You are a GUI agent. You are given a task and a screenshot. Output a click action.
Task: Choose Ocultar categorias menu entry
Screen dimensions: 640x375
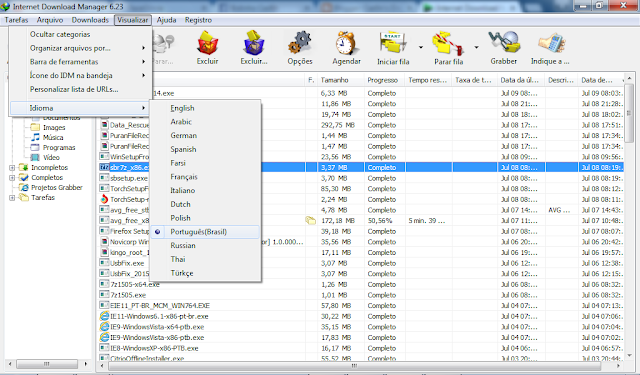click(81, 34)
